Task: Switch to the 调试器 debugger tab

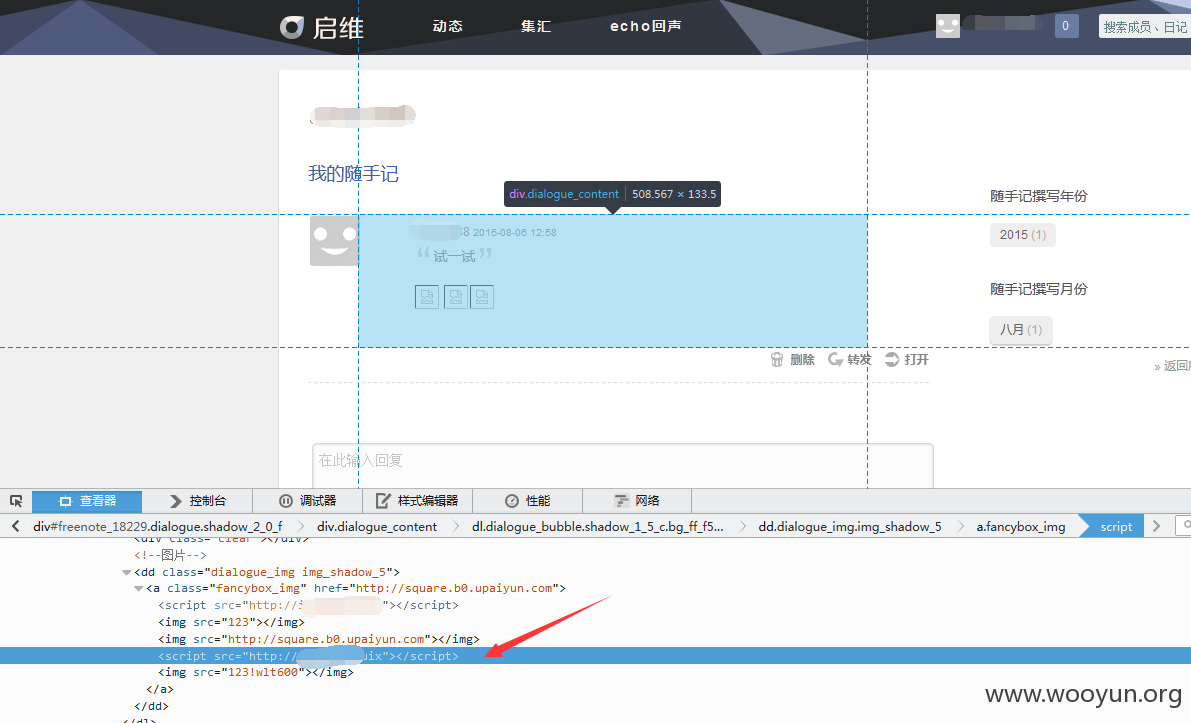Action: coord(308,501)
